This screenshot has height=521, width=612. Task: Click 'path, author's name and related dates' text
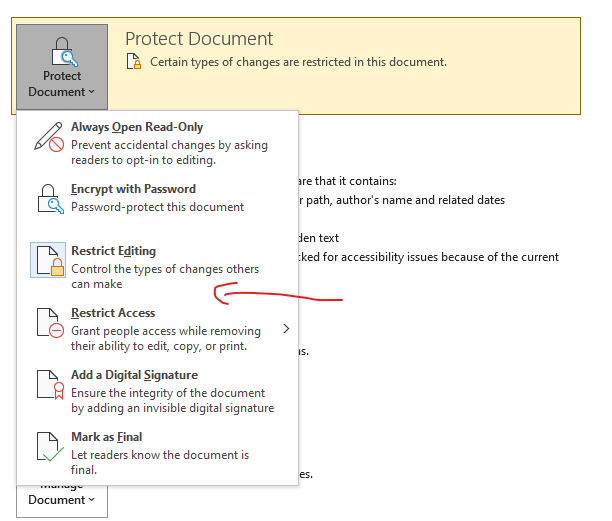point(405,200)
